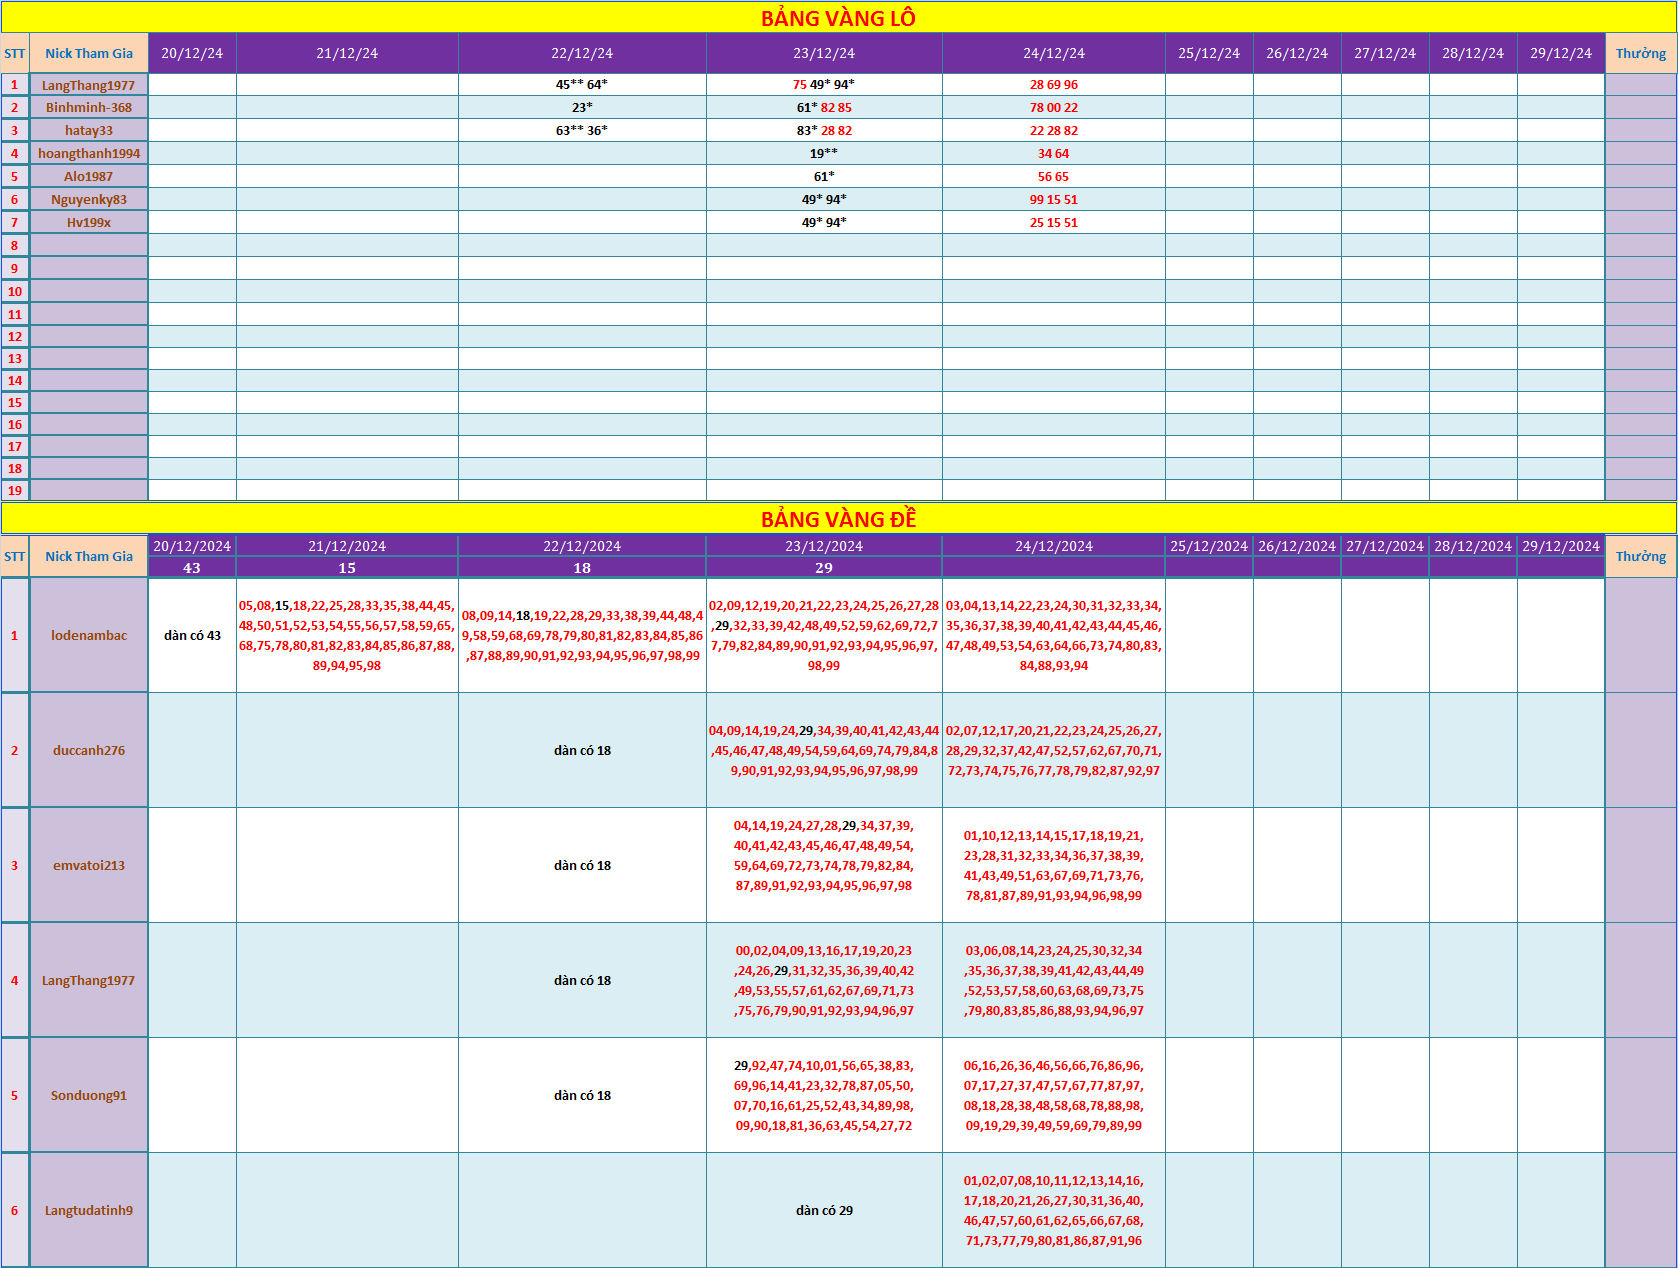Select the cell containing 45** 64*
The image size is (1678, 1268).
[582, 85]
